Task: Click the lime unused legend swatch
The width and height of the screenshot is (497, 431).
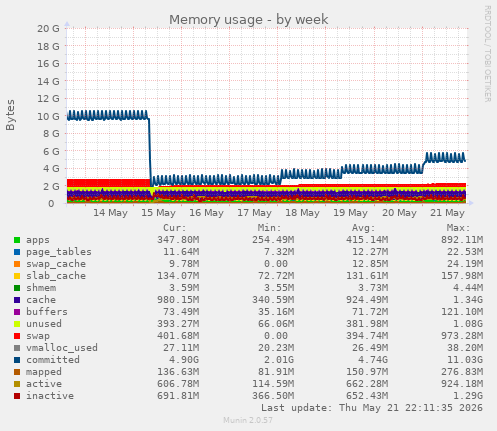Action: pyautogui.click(x=17, y=324)
